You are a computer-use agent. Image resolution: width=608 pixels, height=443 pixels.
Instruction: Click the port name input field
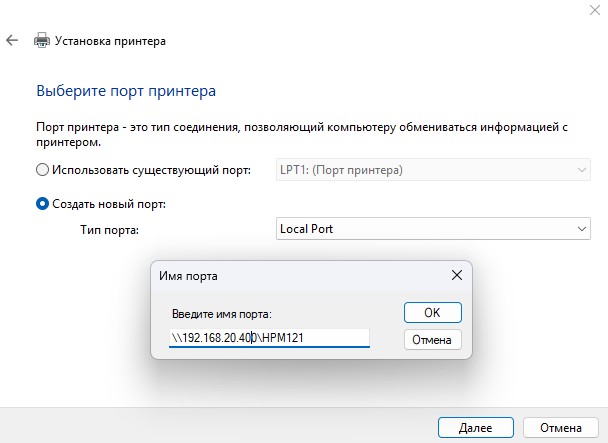[x=269, y=338]
